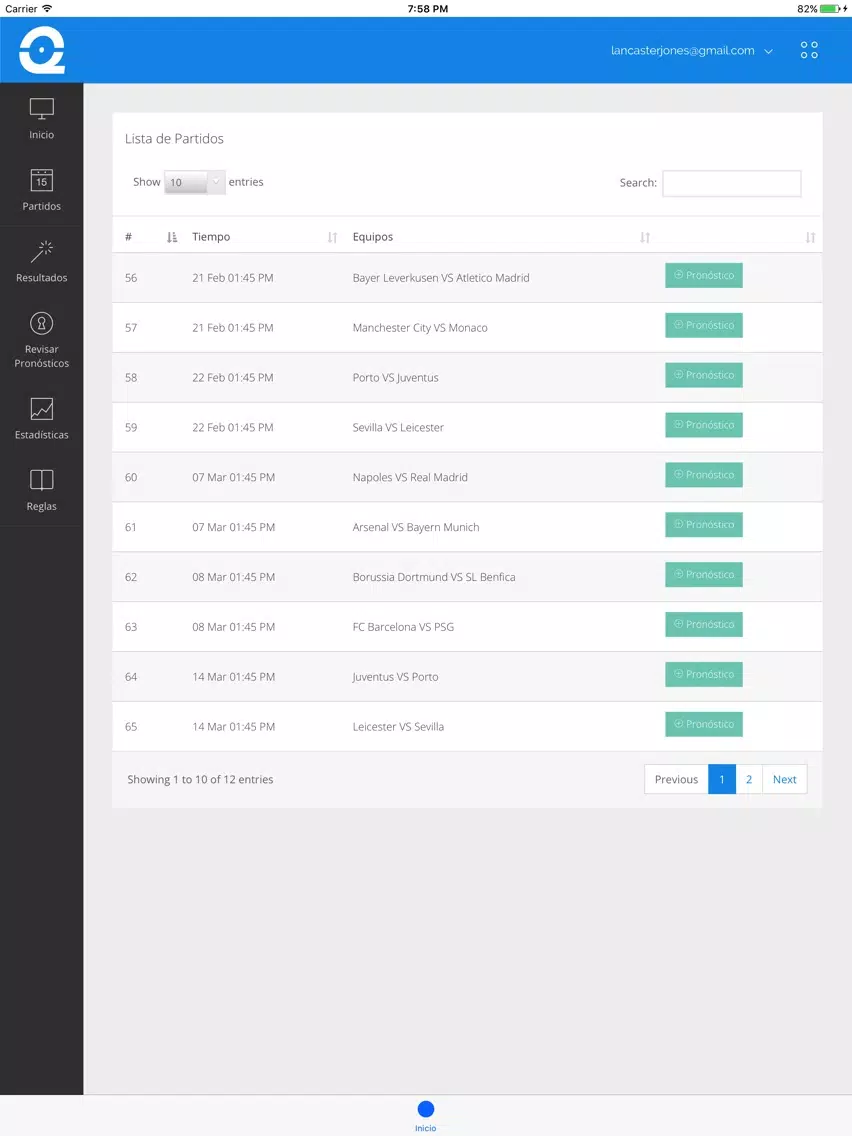Click the 07 Mar 01:45 PM time in row 60
Viewport: 852px width, 1136px height.
233,477
